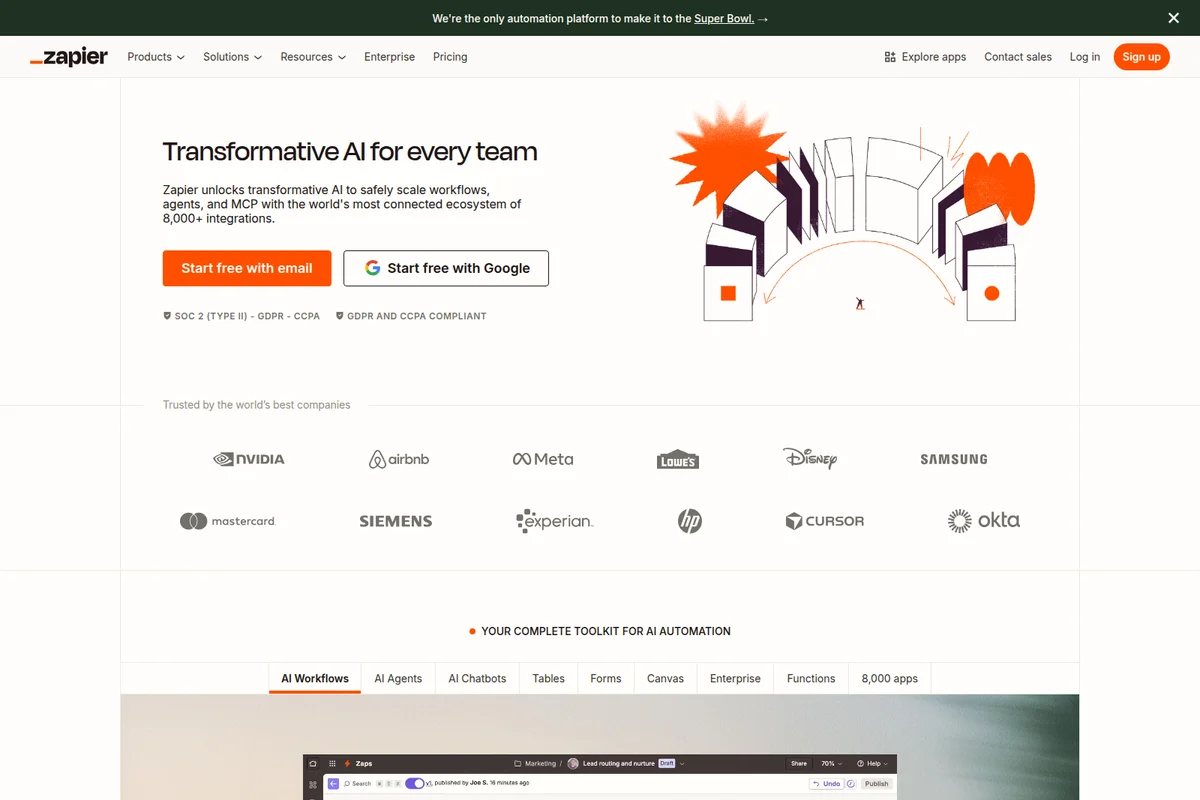Open the app grid icon in the Zaps toolbar
Image resolution: width=1200 pixels, height=800 pixels.
[x=331, y=763]
